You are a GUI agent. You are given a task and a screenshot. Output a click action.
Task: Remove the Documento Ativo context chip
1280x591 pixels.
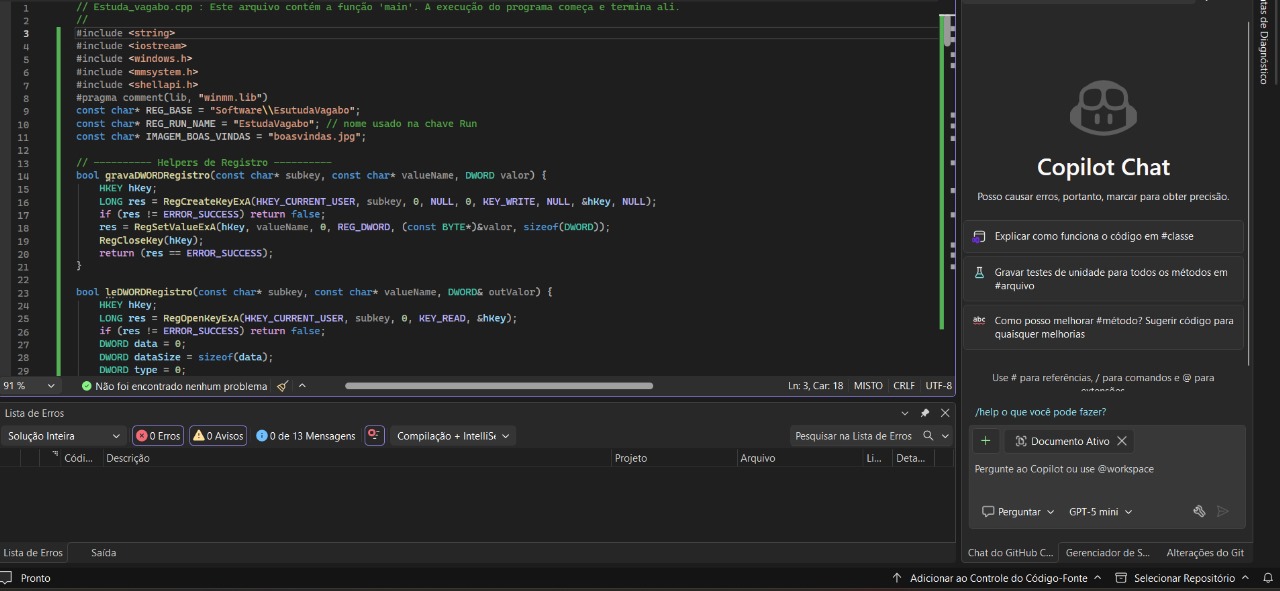(x=1122, y=441)
